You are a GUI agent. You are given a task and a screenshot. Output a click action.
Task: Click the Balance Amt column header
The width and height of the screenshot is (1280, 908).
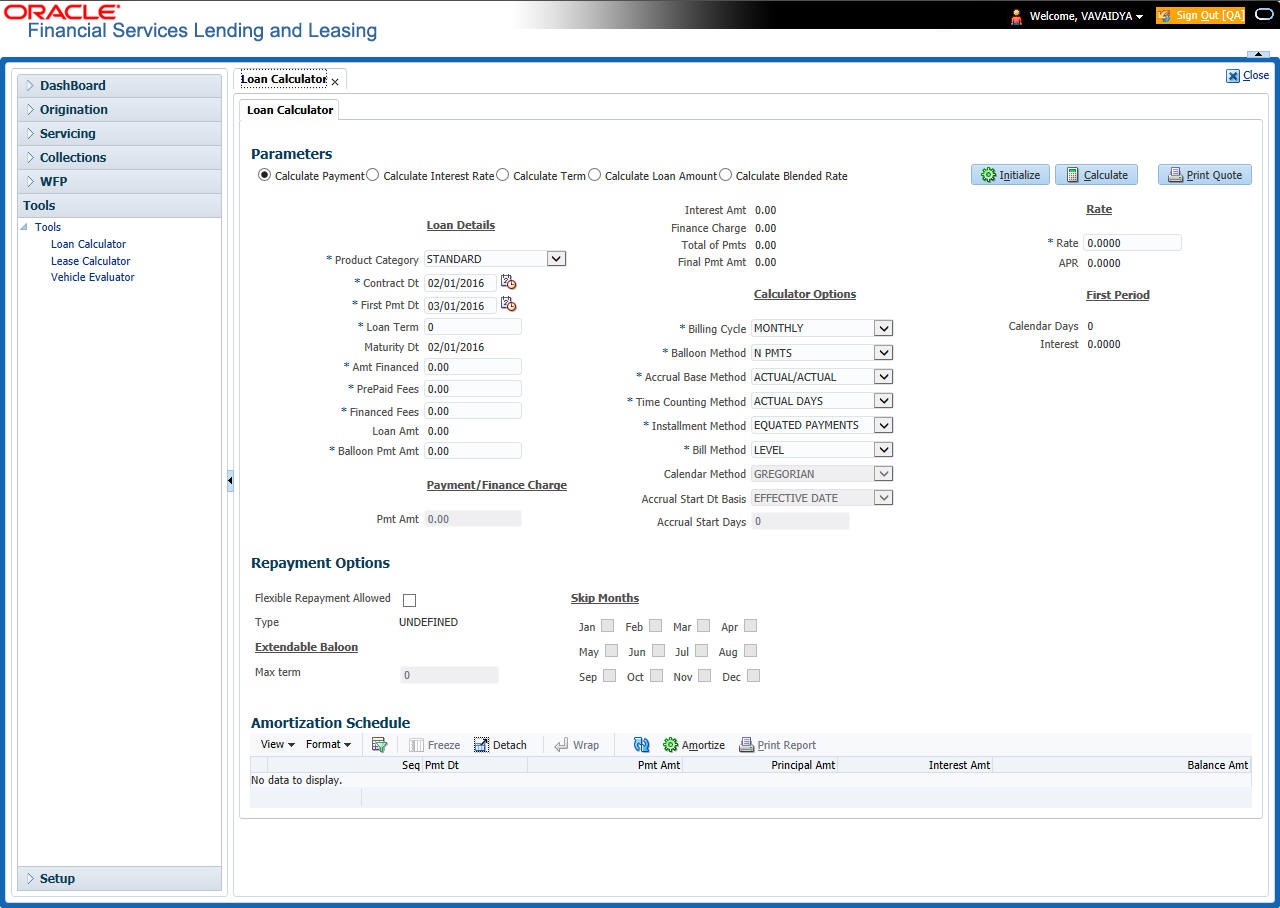tap(1121, 765)
